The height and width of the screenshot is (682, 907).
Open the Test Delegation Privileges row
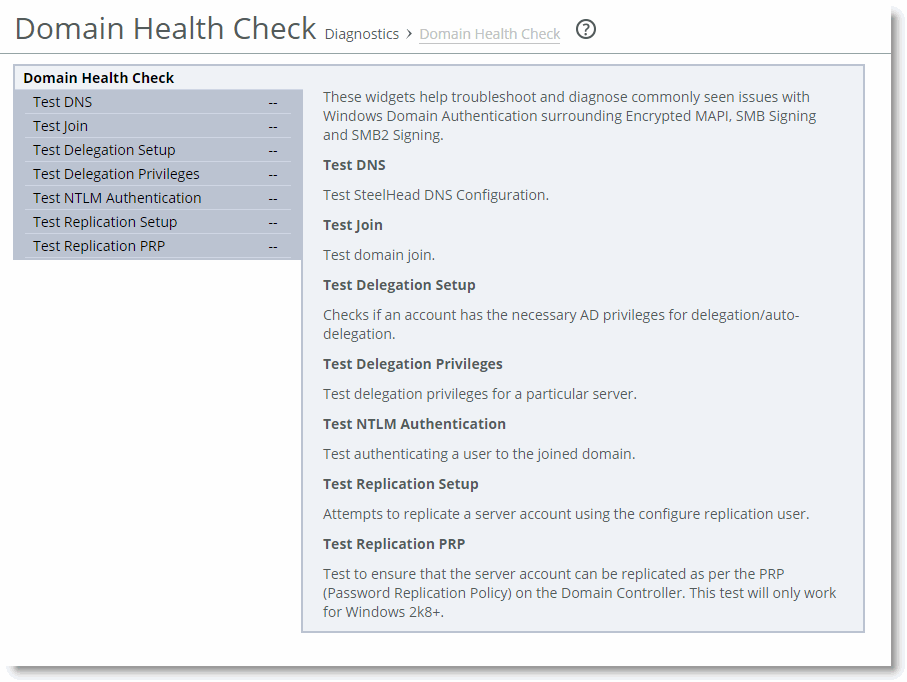click(x=157, y=174)
